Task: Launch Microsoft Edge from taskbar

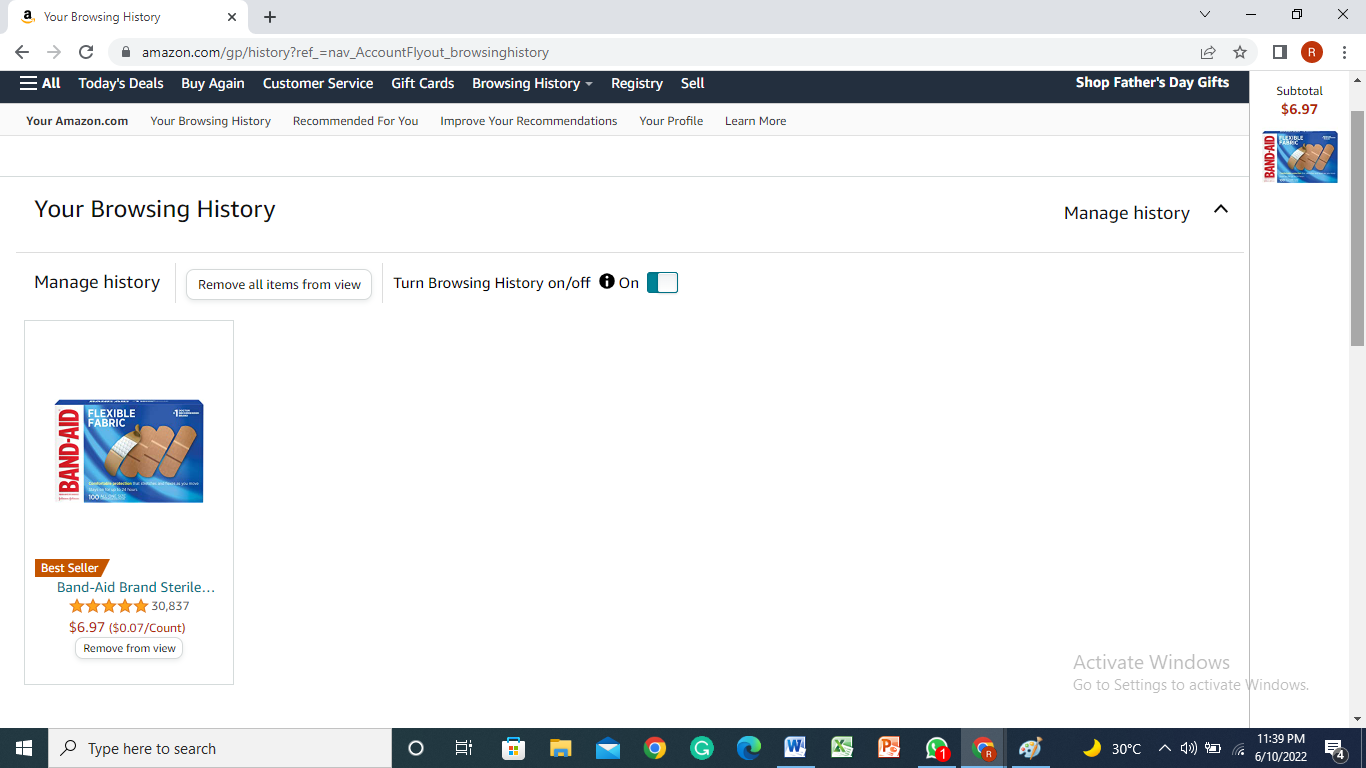Action: (x=749, y=748)
